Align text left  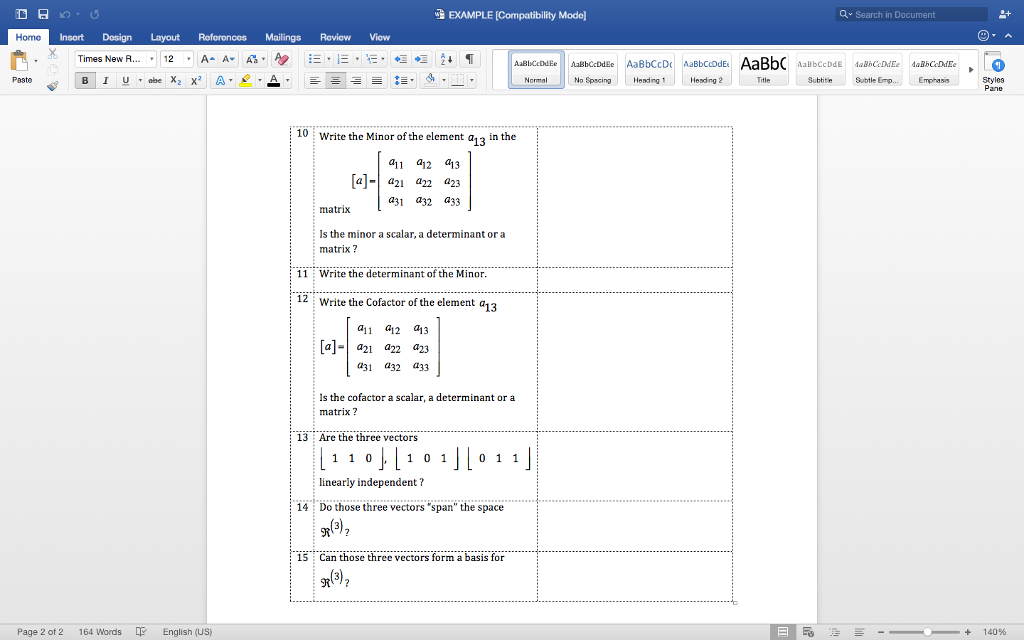[x=315, y=80]
